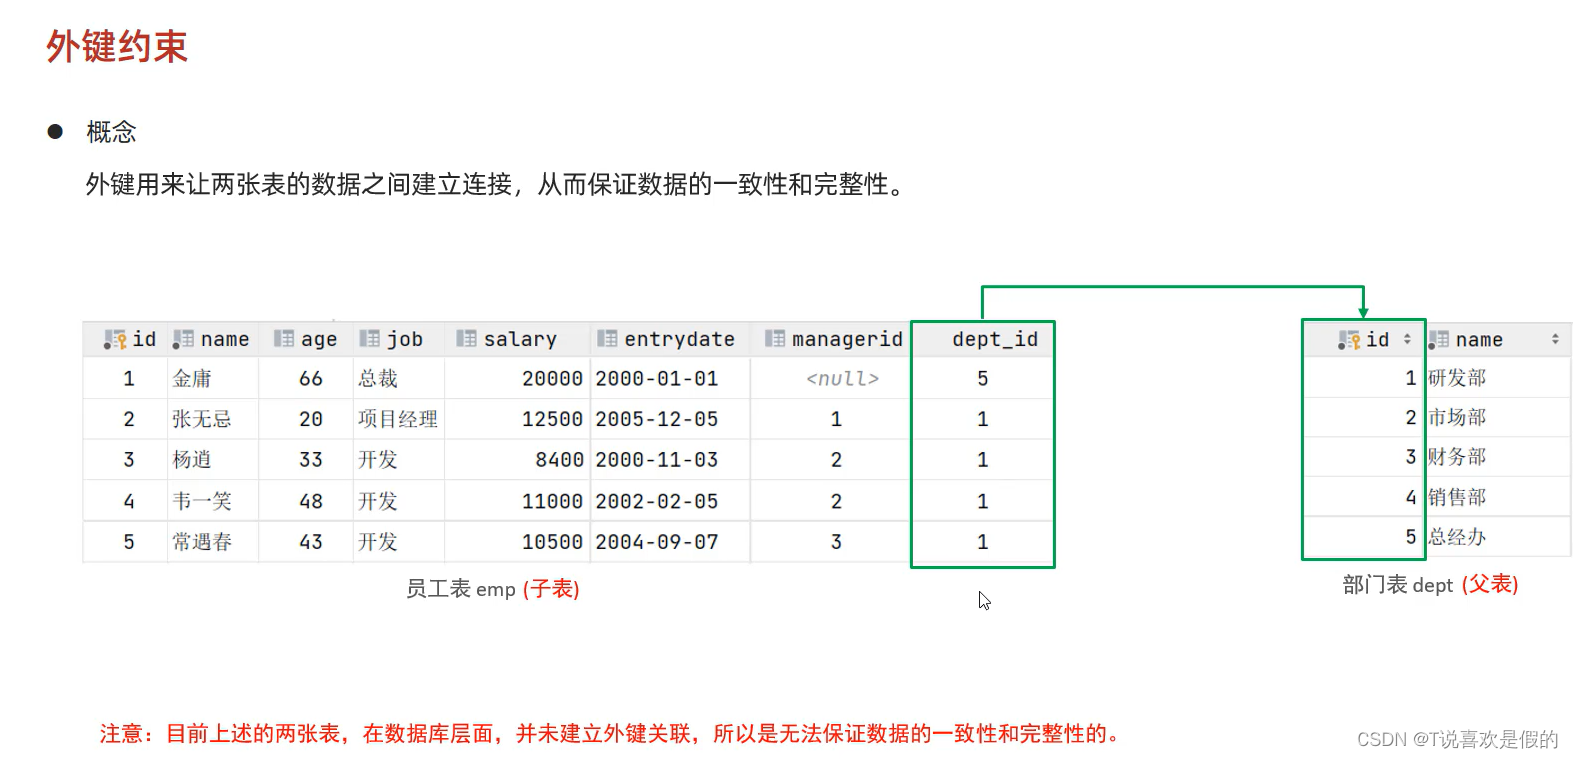
Task: Click the 员工表 emp (子表) caption
Action: pos(493,588)
